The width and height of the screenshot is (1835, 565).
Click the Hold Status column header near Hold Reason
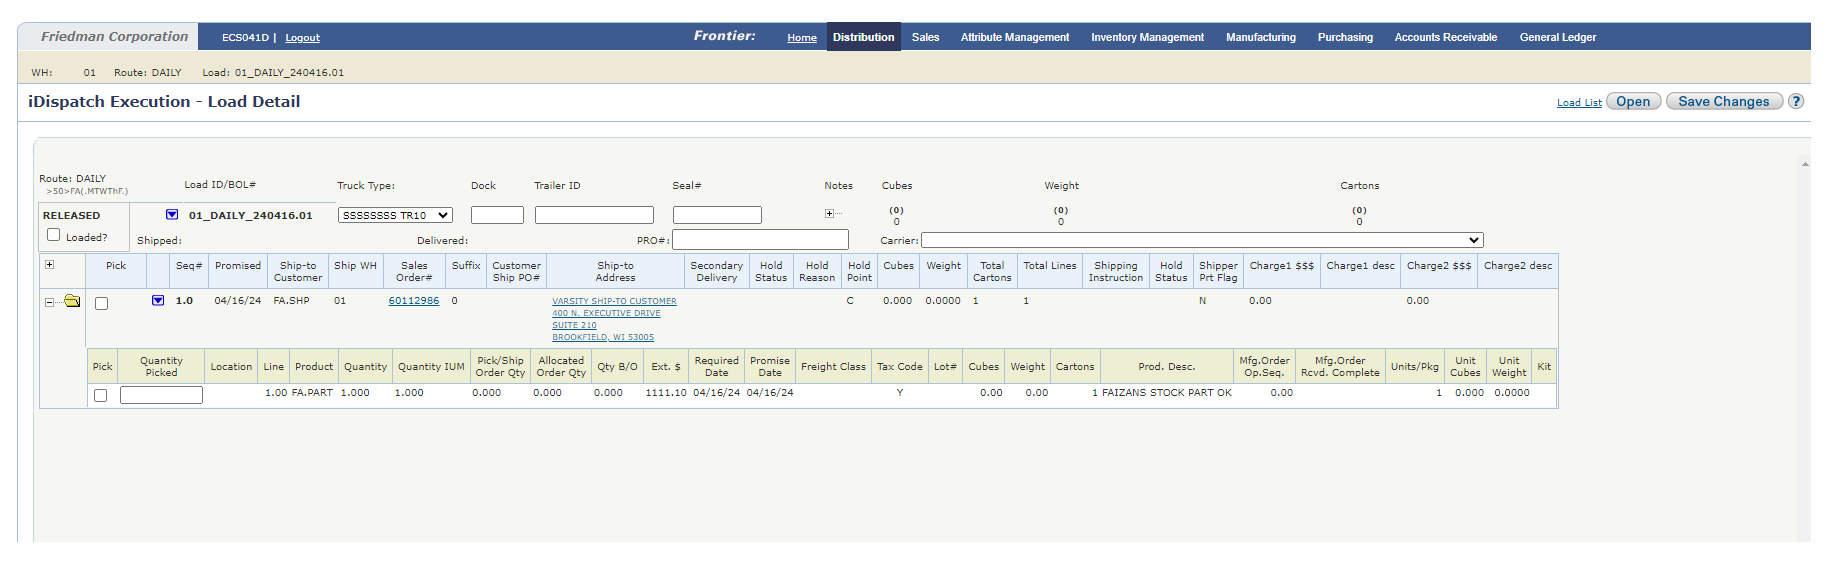pos(771,272)
